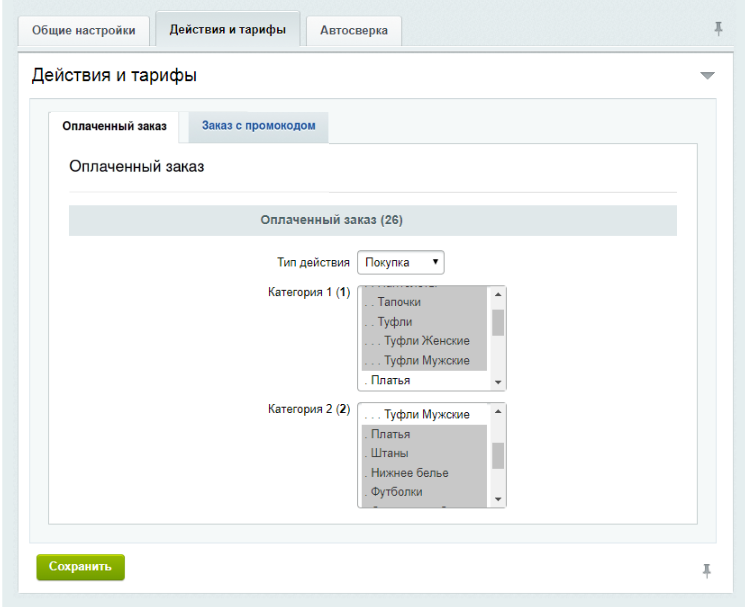Screen dimensions: 745x607
Task: Choose Туфли Женские in the Категория 1 list
Action: (420, 341)
